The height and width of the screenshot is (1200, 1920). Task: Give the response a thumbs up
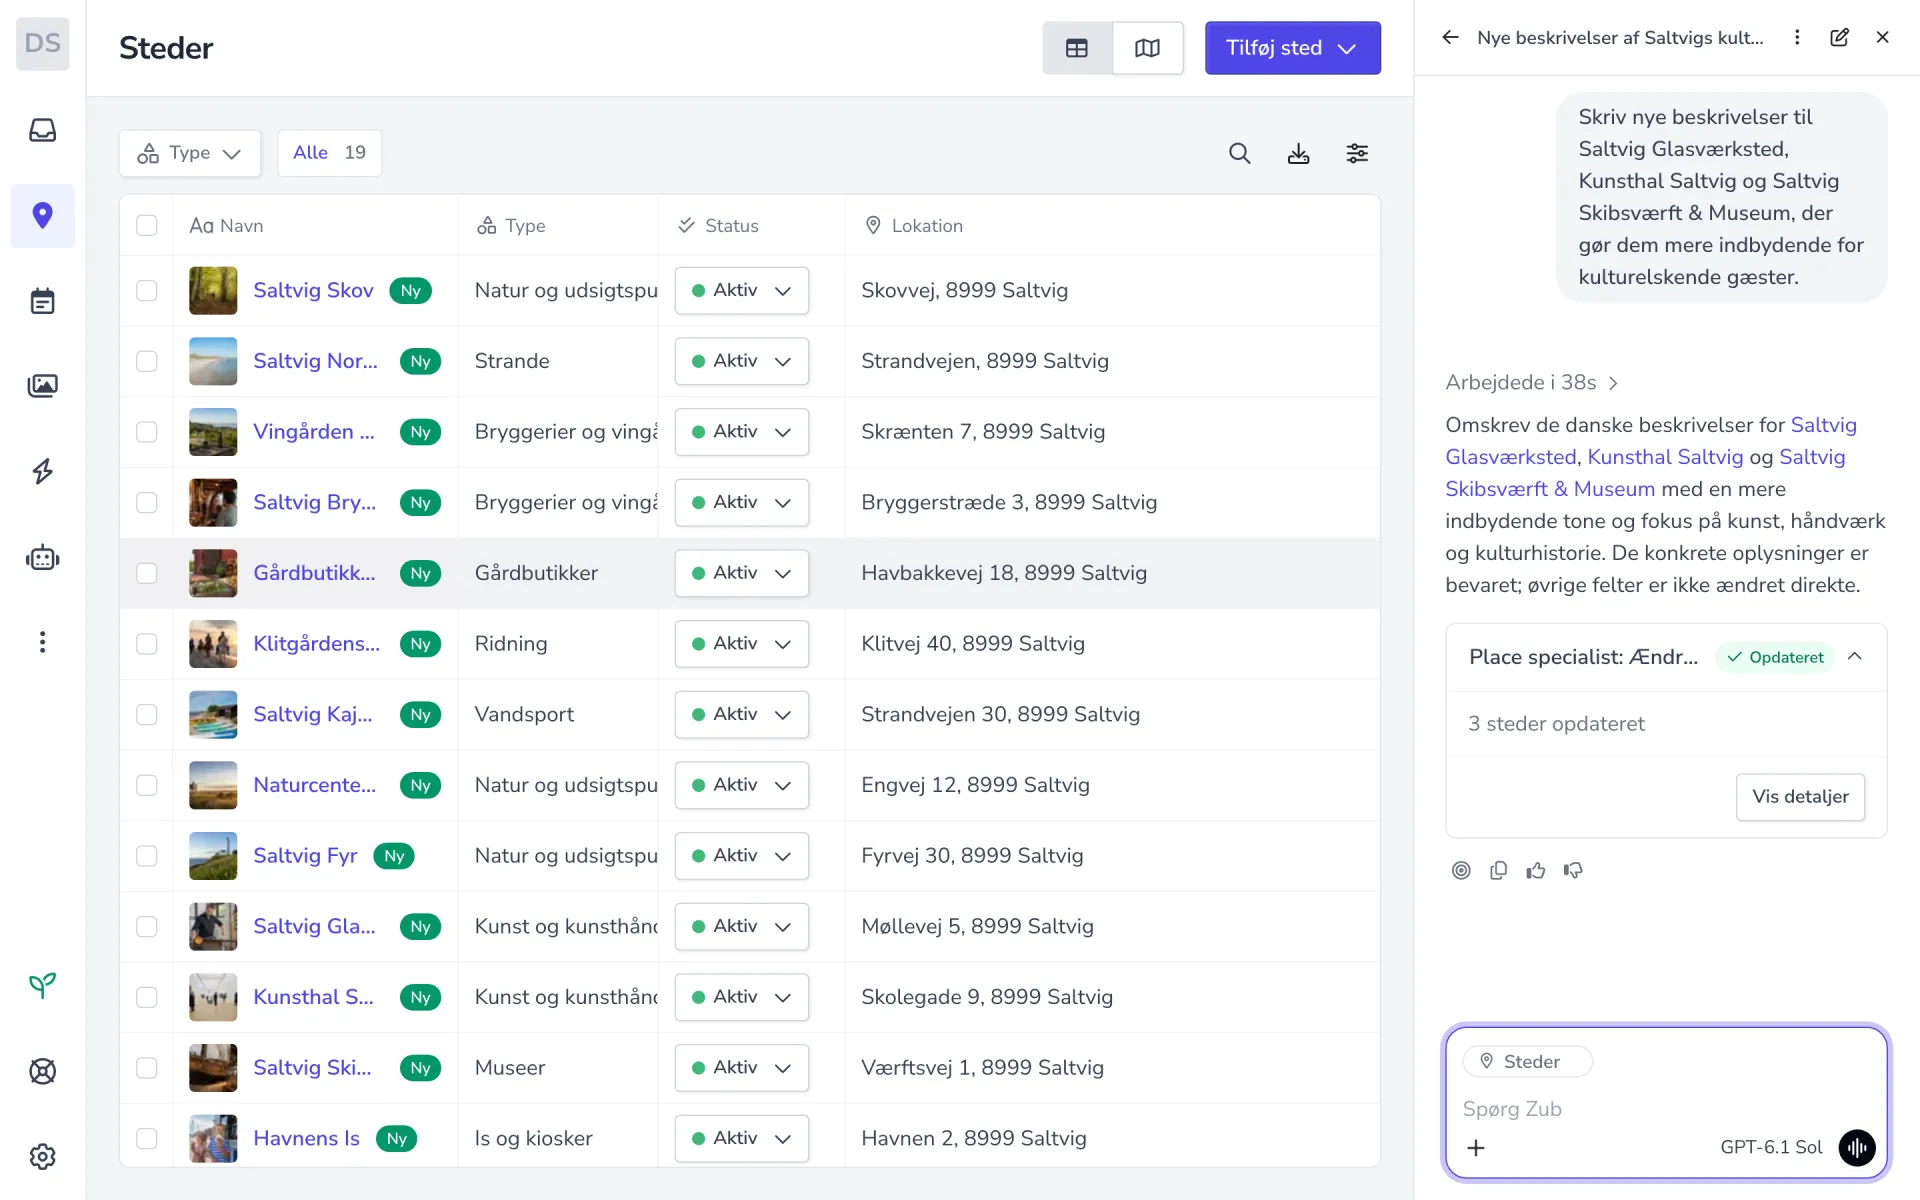pos(1536,870)
